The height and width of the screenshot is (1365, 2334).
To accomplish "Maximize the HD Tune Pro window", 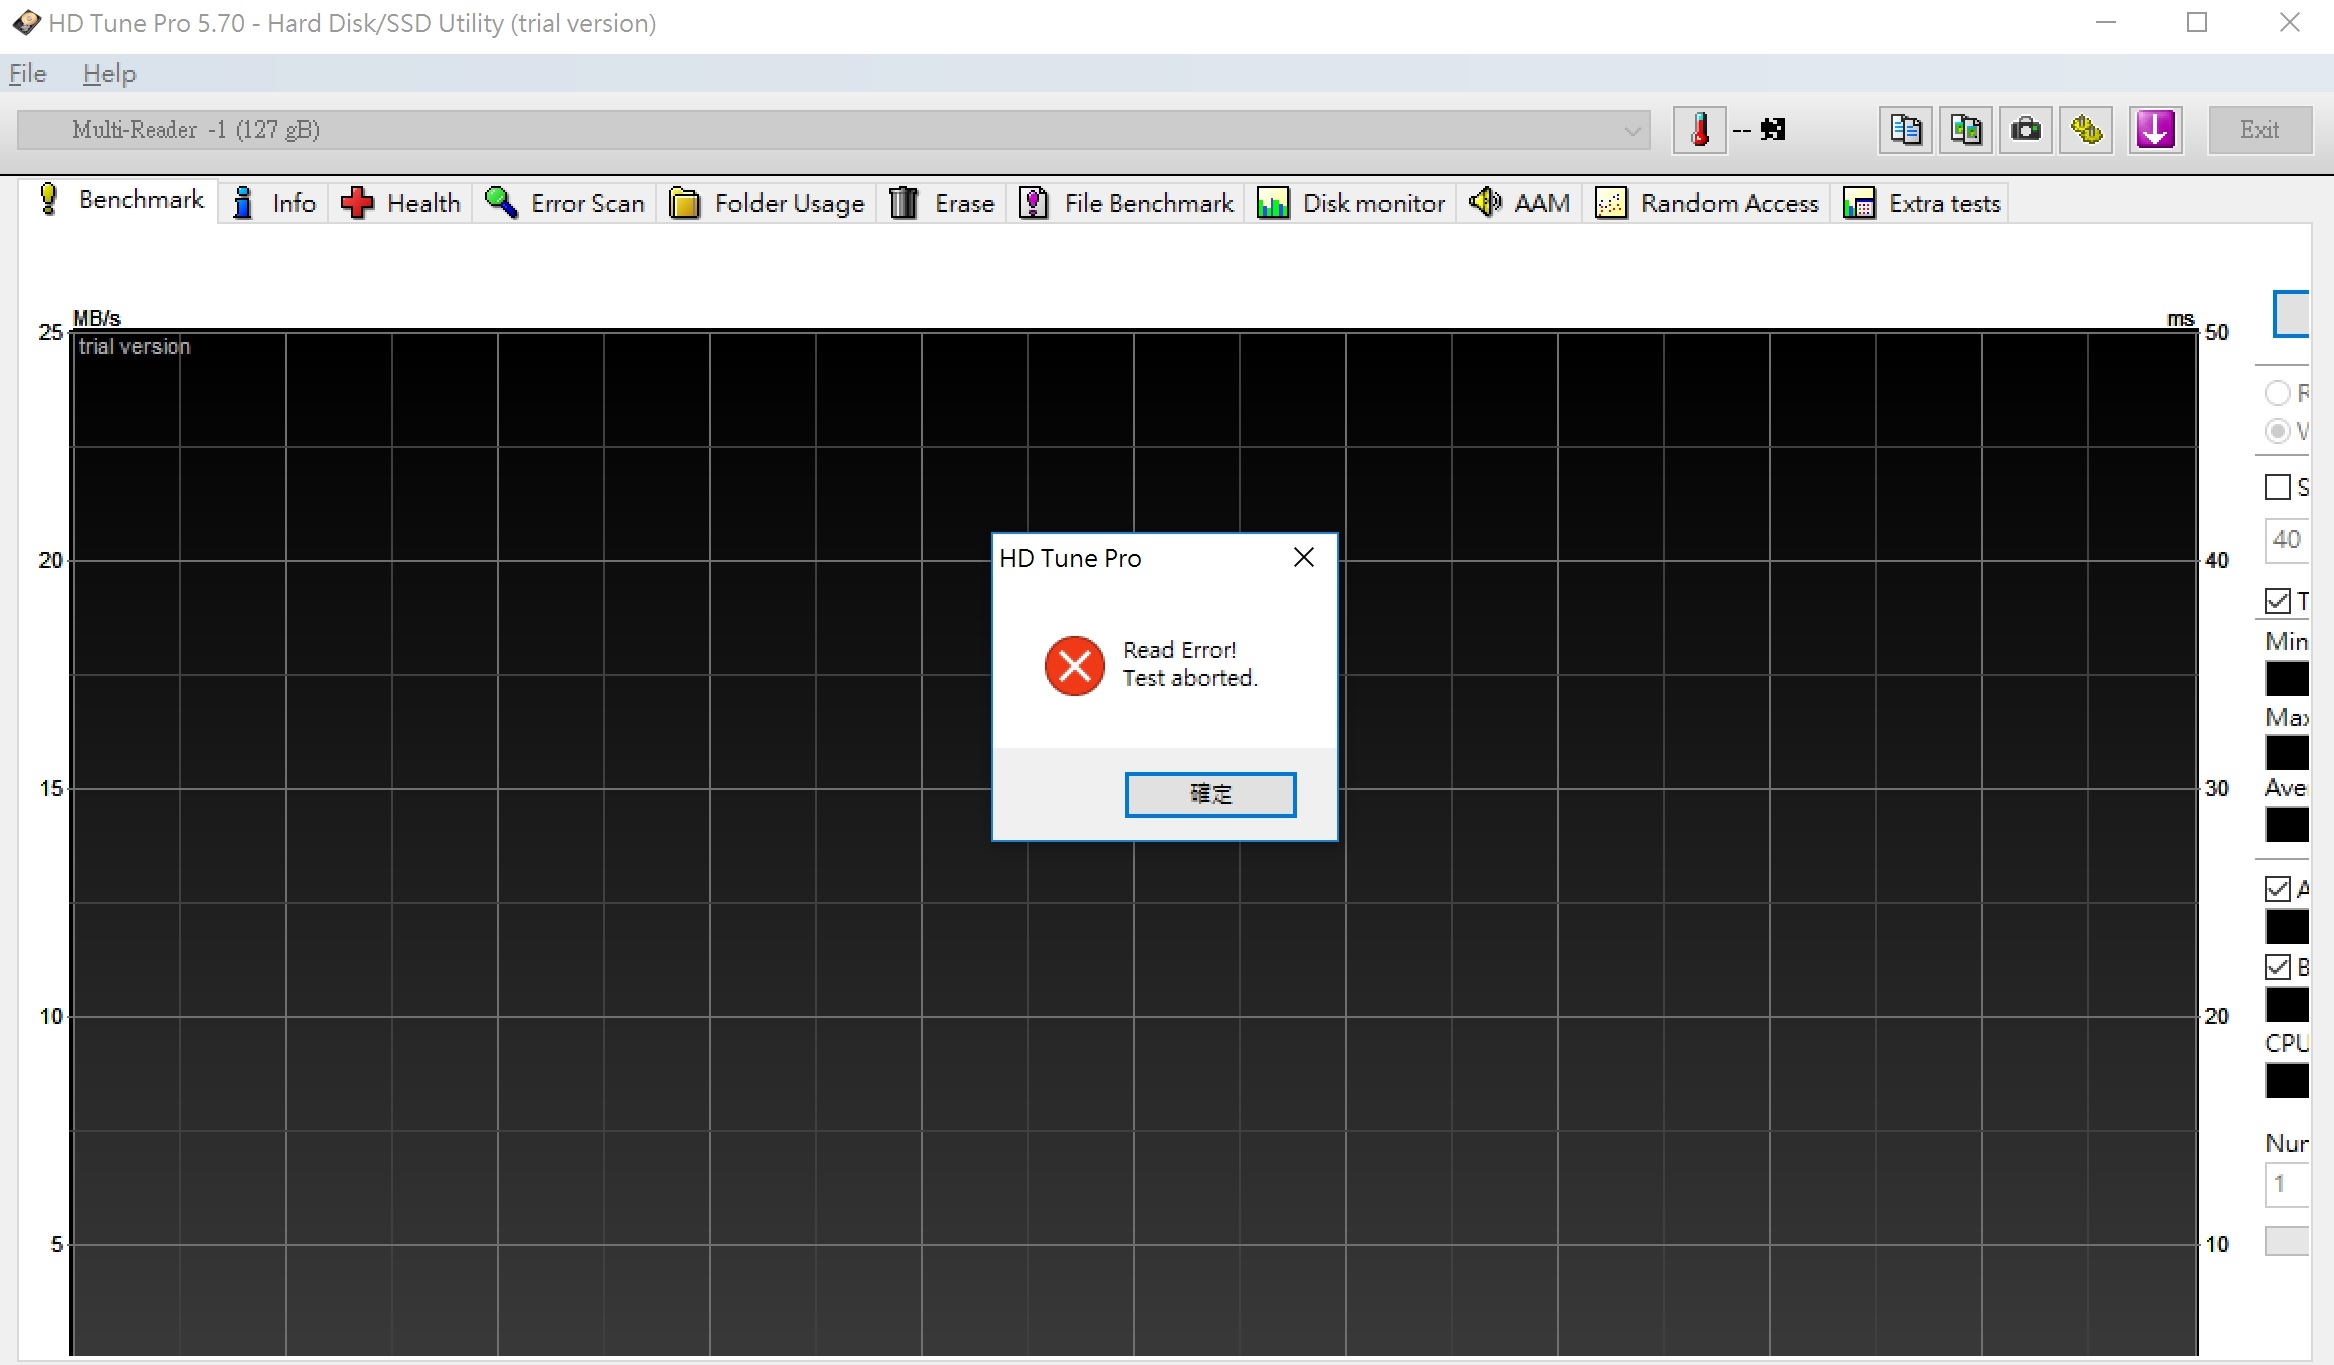I will click(2197, 23).
